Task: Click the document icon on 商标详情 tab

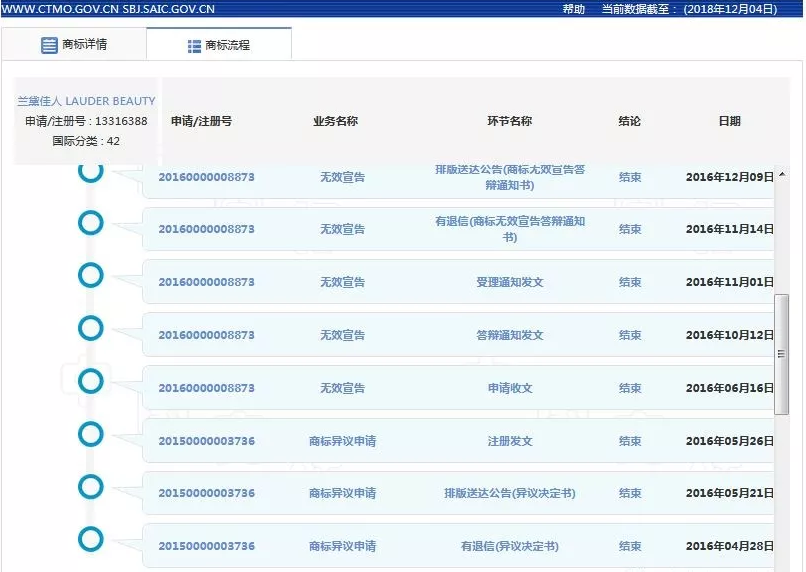Action: tap(49, 45)
